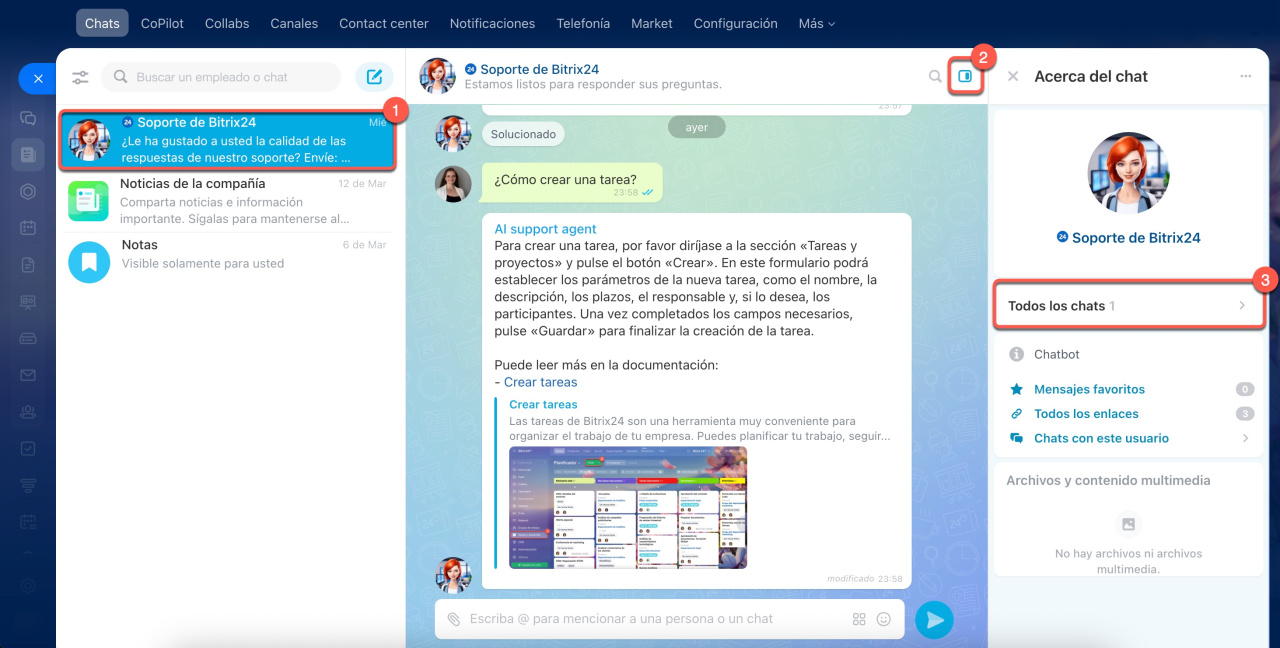Expand the Todos los chats row
Viewport: 1280px width, 648px height.
tap(1128, 306)
